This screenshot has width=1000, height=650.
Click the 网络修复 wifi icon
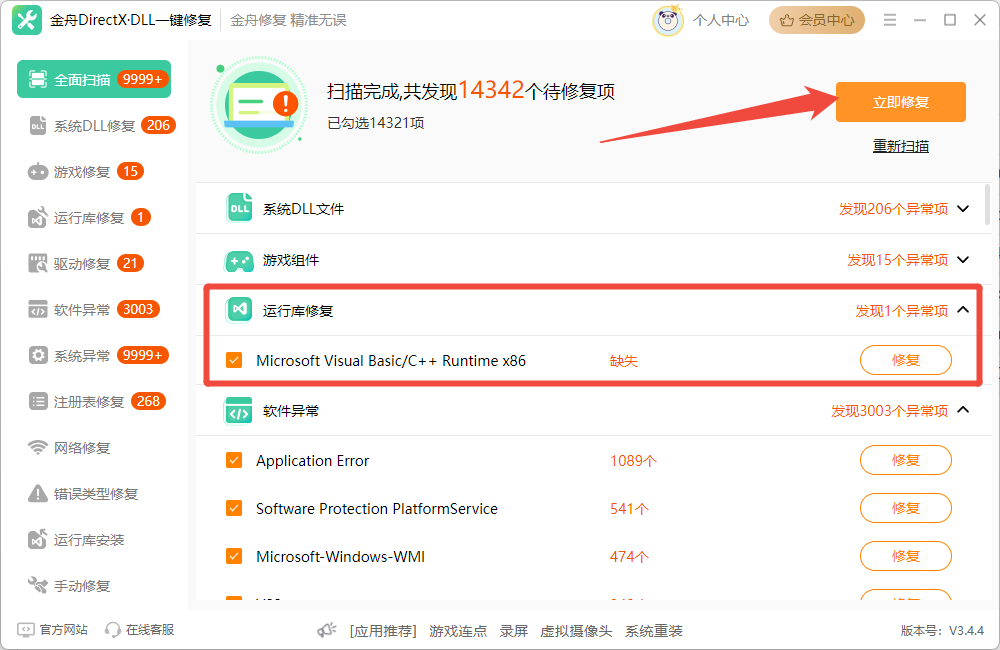(38, 447)
